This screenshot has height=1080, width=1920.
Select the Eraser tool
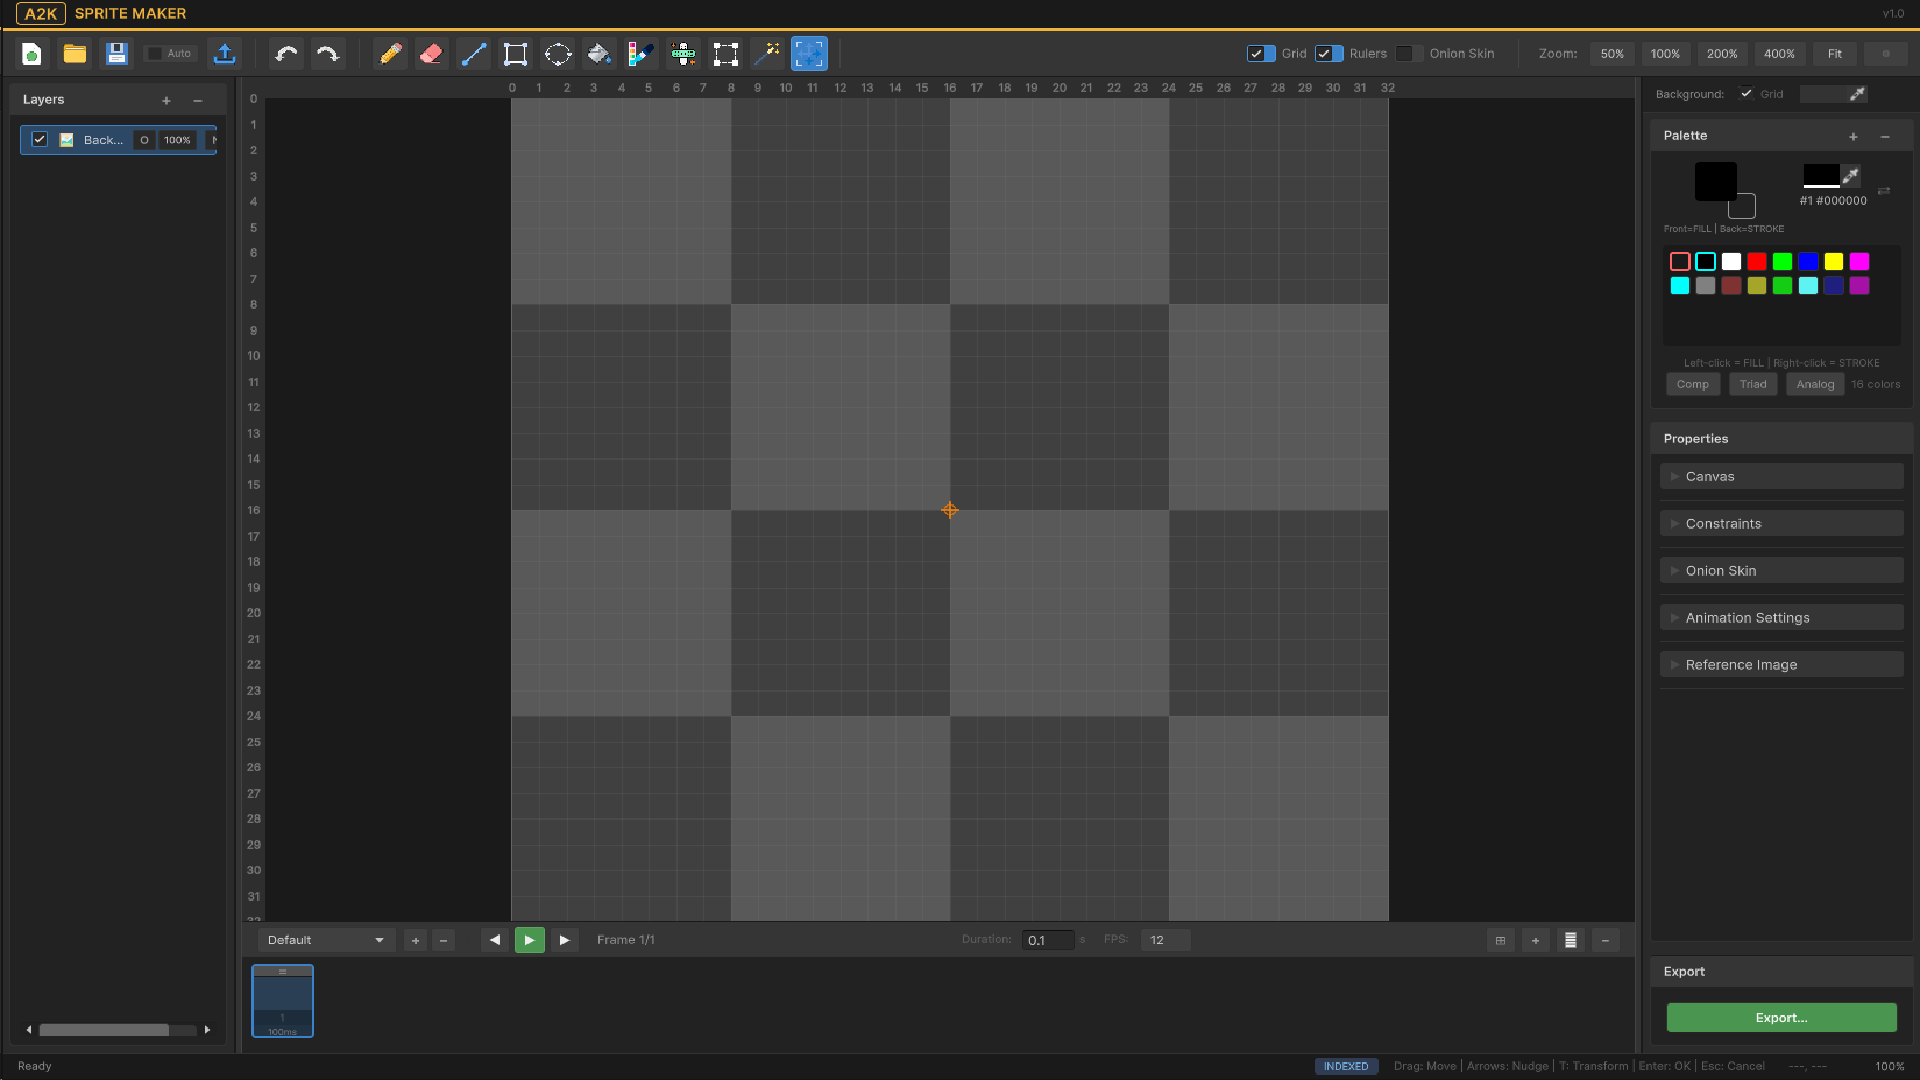pos(431,54)
